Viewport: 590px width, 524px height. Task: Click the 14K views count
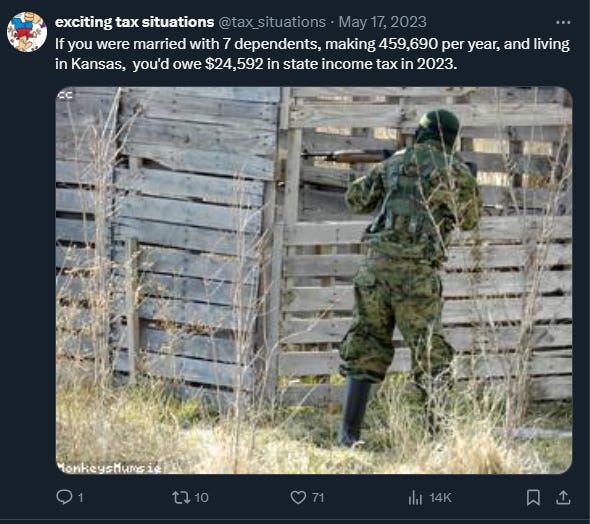point(440,498)
